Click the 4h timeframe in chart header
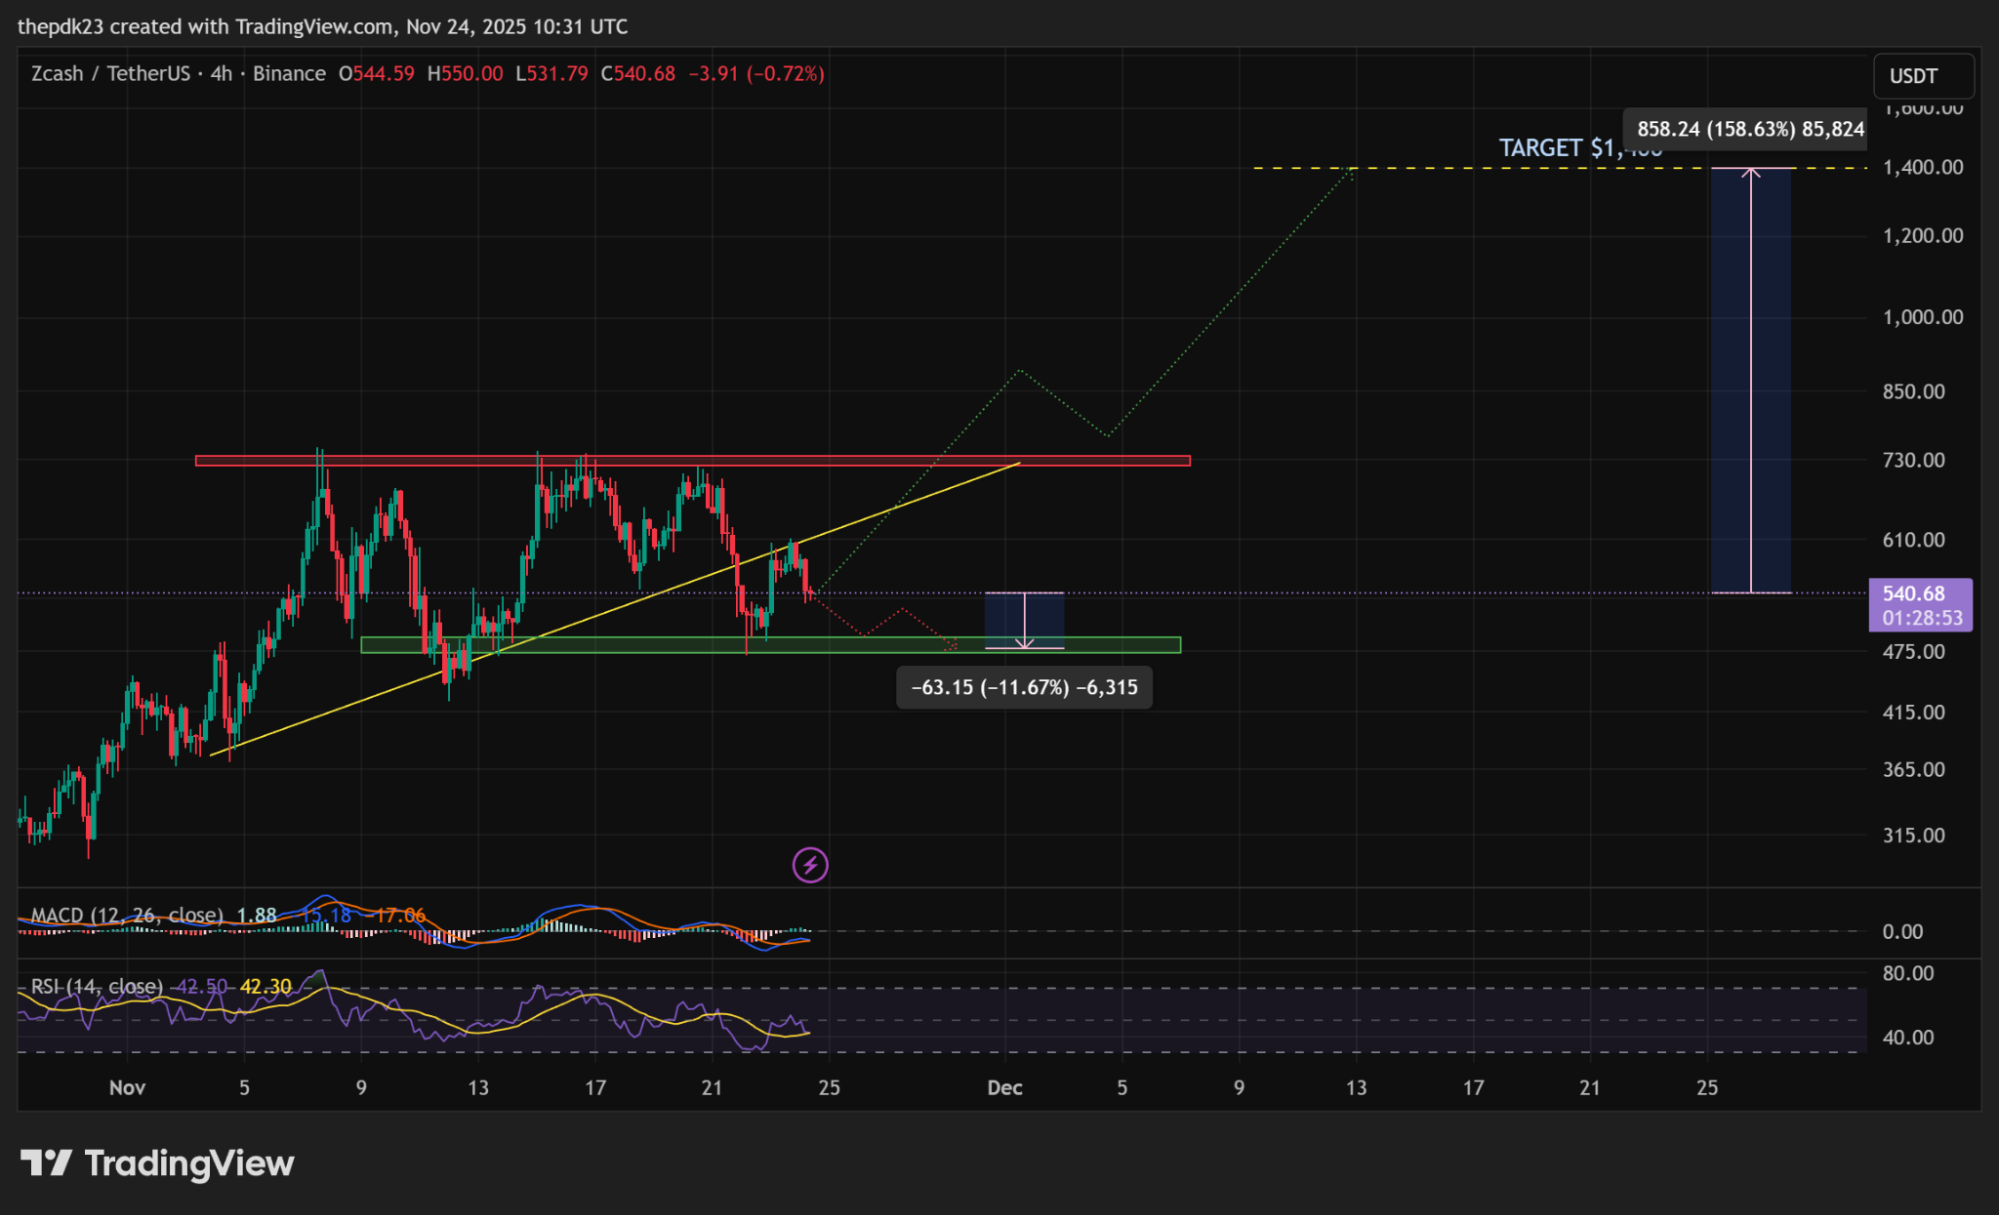1999x1216 pixels. coord(221,74)
